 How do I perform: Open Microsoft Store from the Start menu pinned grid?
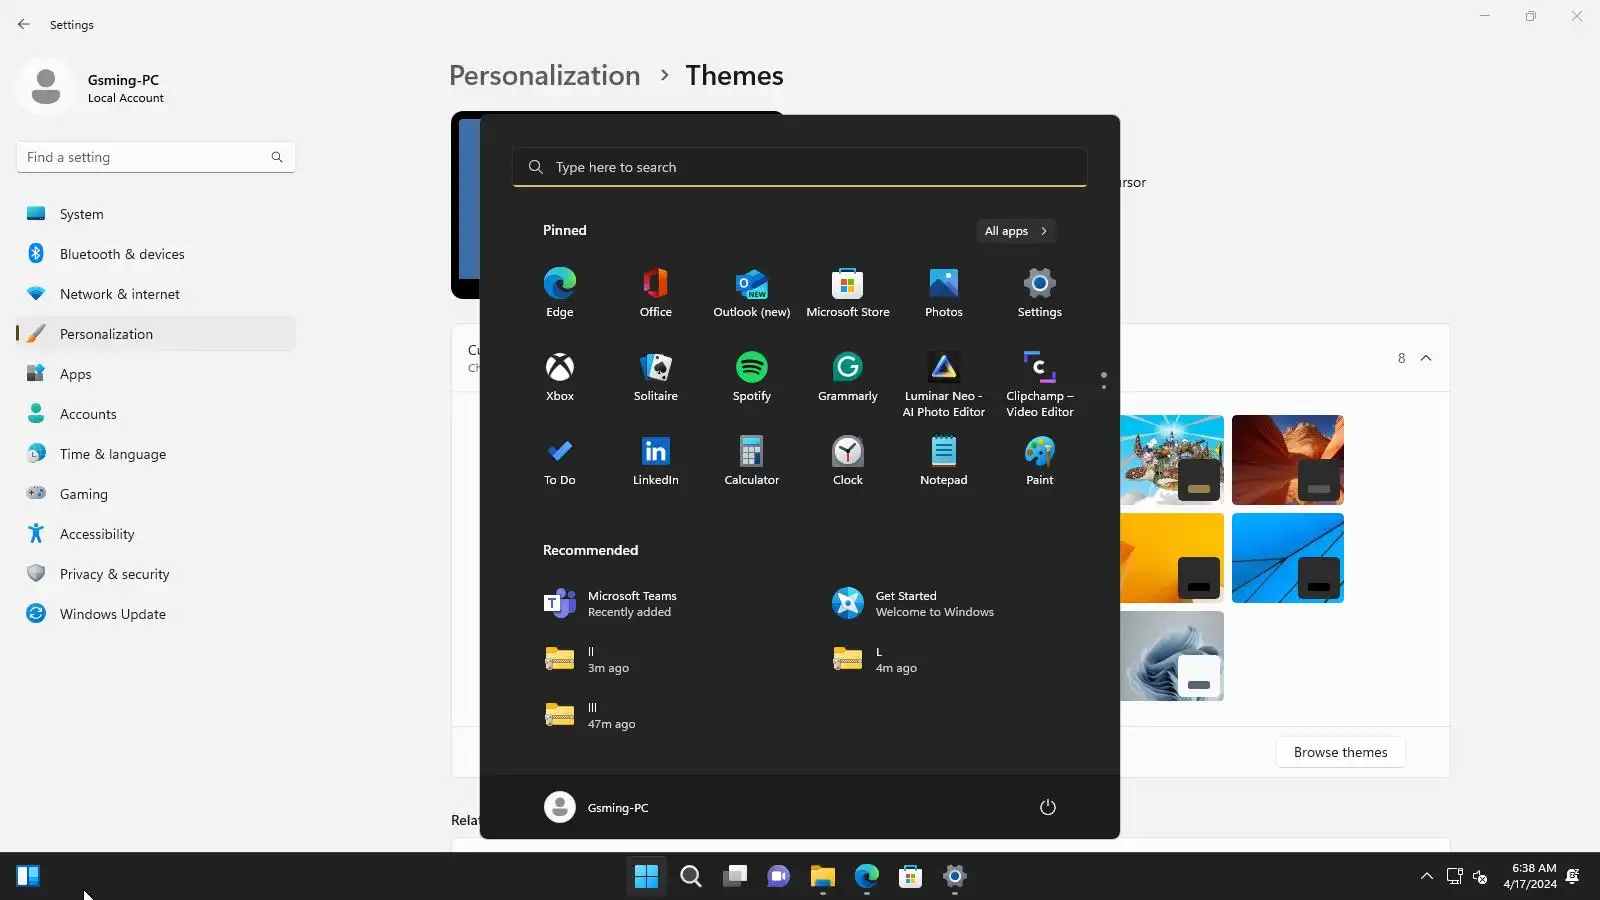pos(848,292)
